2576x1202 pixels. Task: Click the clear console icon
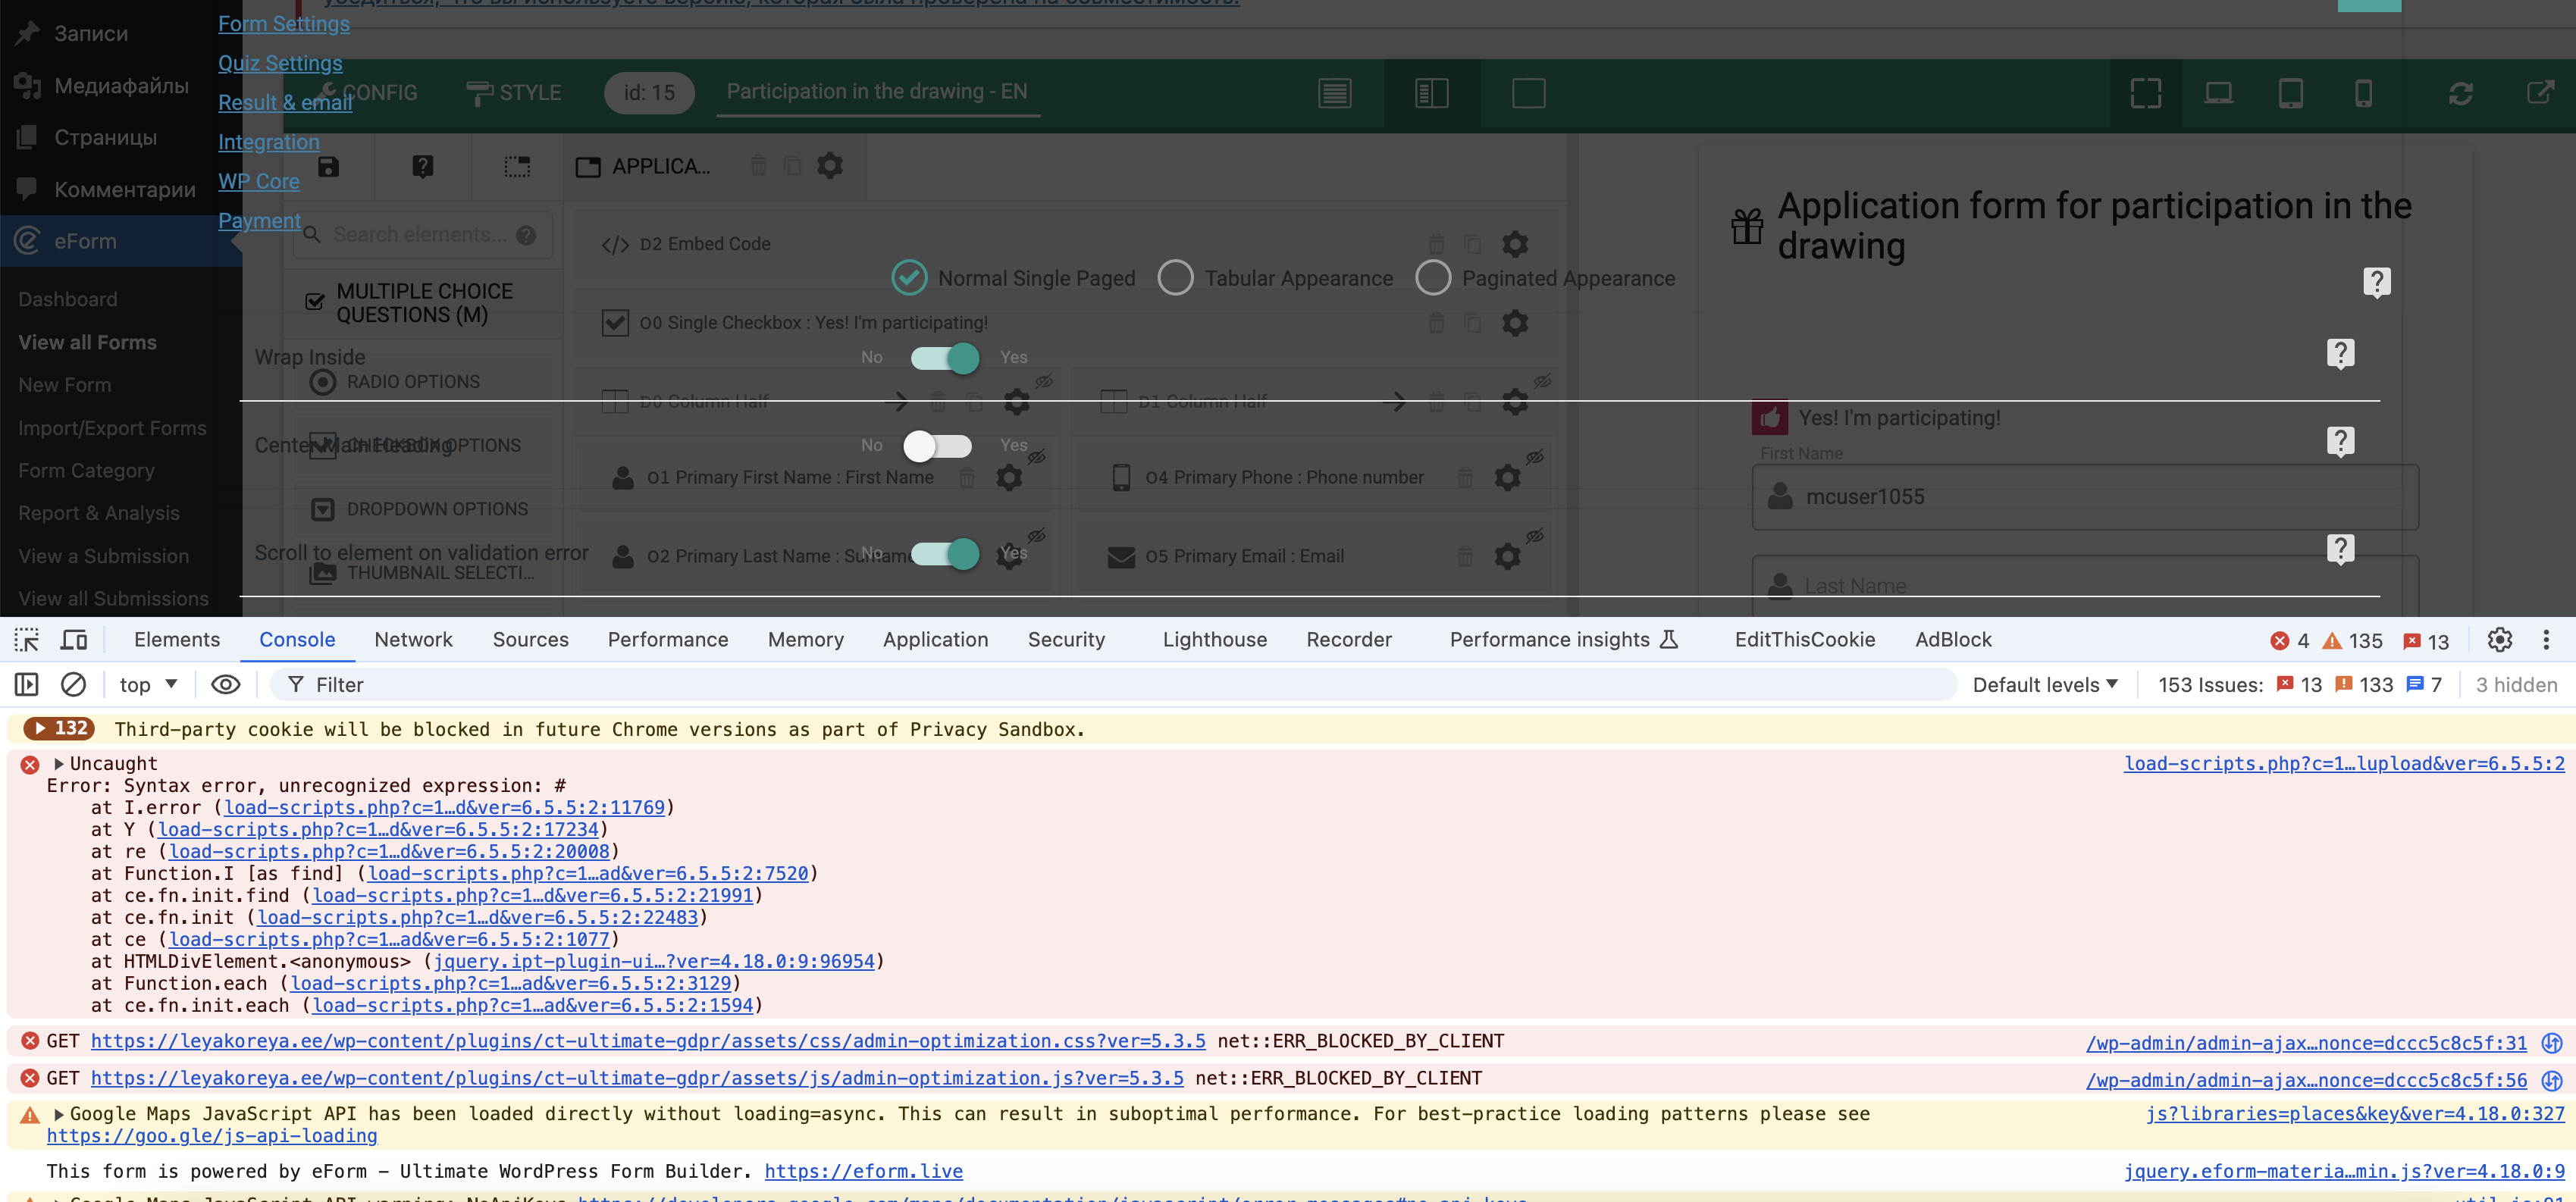(x=73, y=685)
